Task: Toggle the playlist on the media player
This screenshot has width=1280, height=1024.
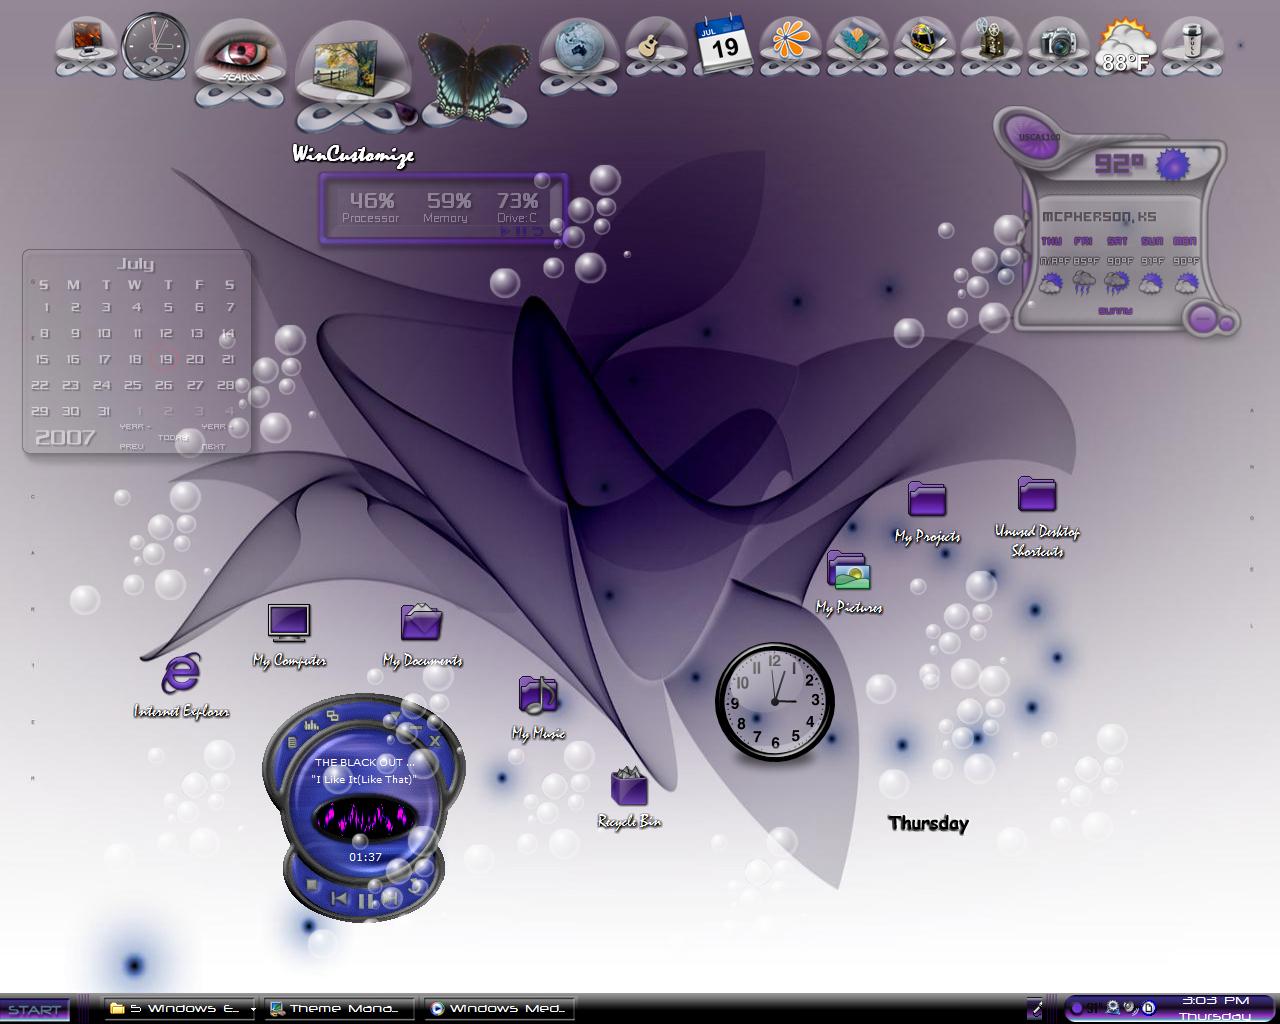Action: pyautogui.click(x=292, y=743)
